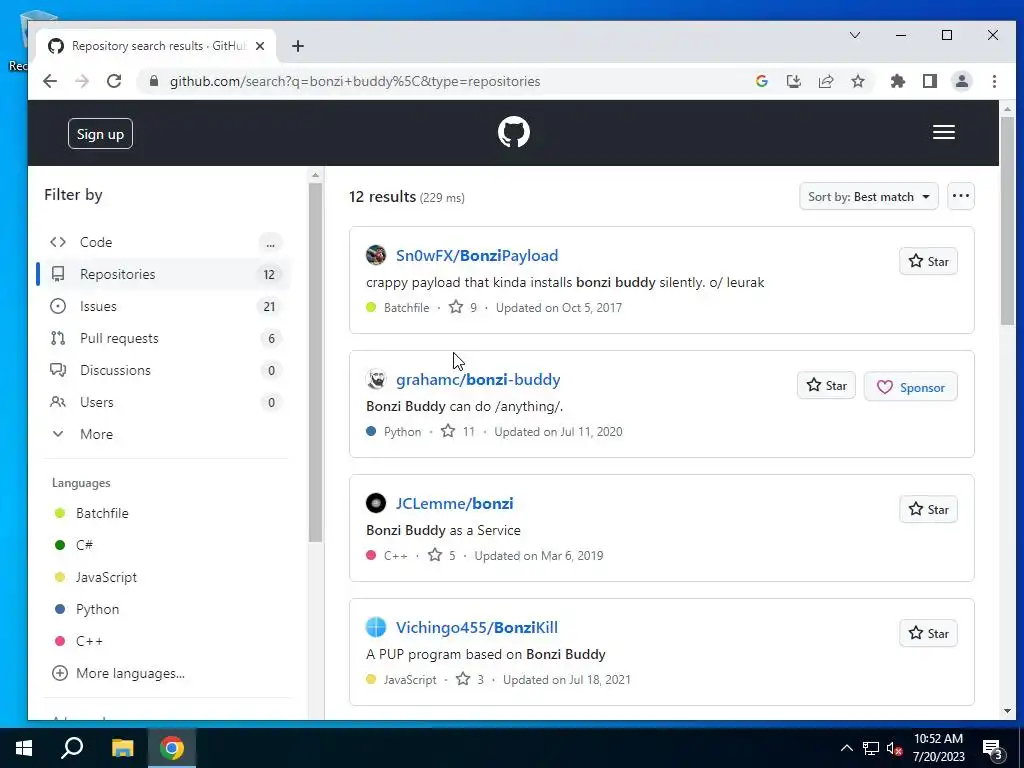Image resolution: width=1024 pixels, height=768 pixels.
Task: Open a new browser tab
Action: [298, 46]
